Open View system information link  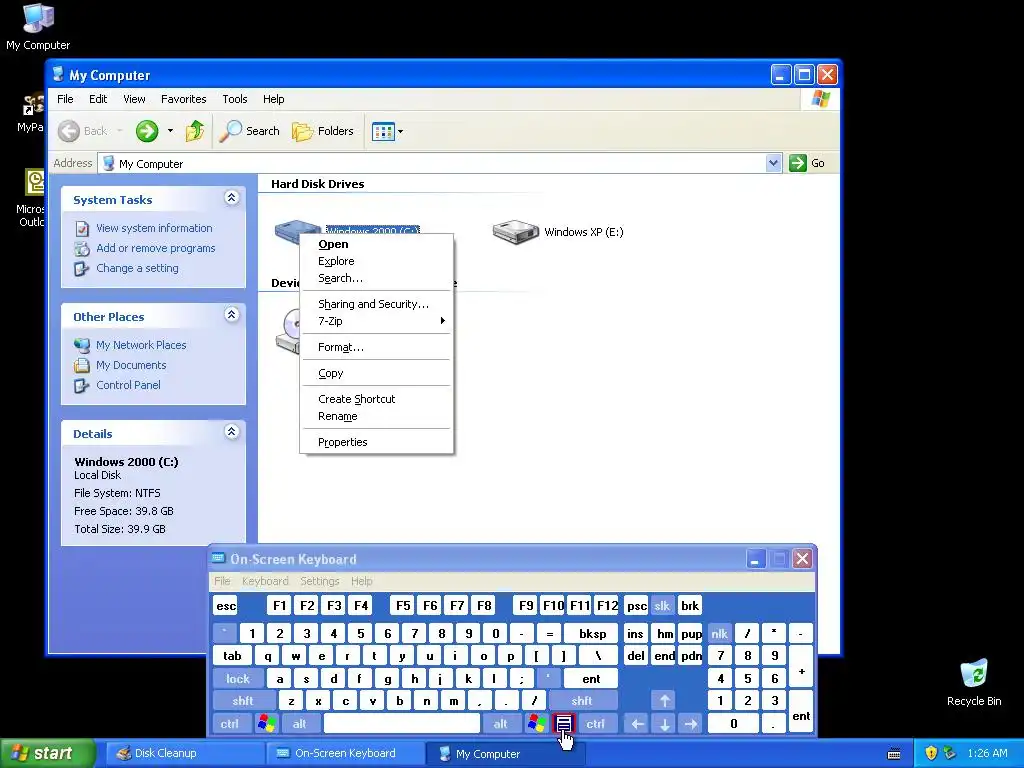pyautogui.click(x=154, y=228)
